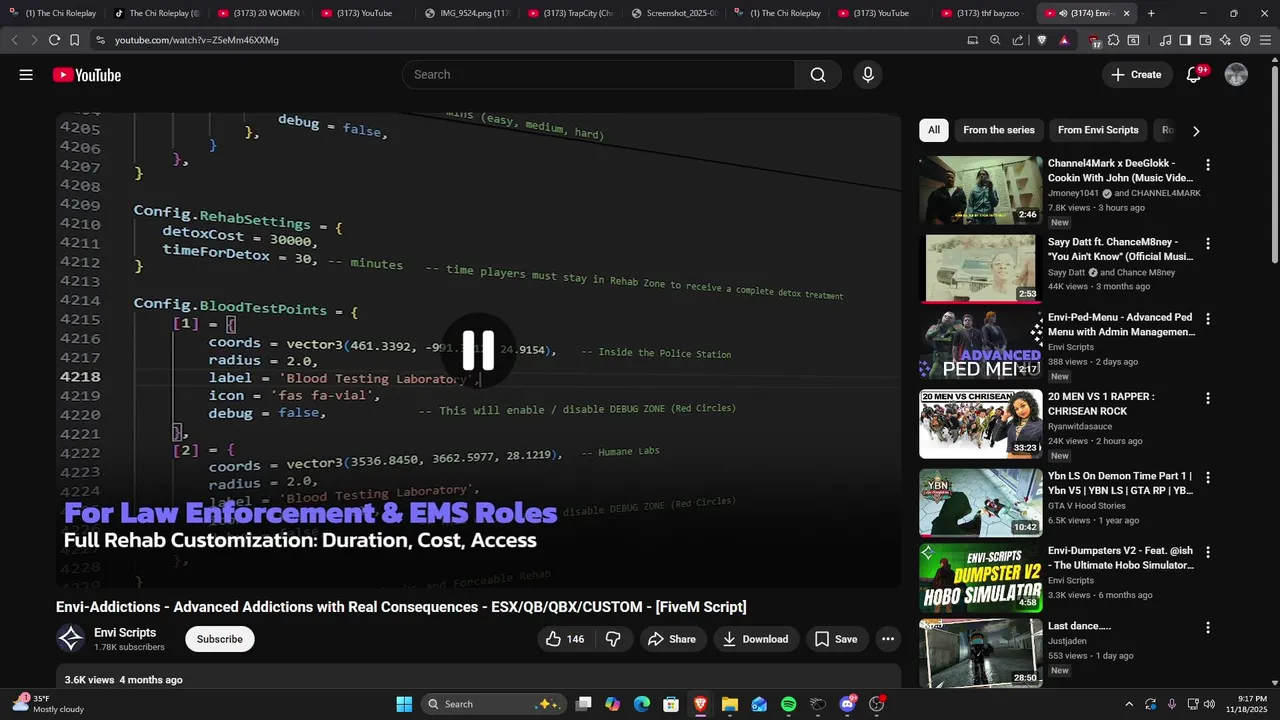Select the From the series chip
The image size is (1280, 720).
point(999,130)
